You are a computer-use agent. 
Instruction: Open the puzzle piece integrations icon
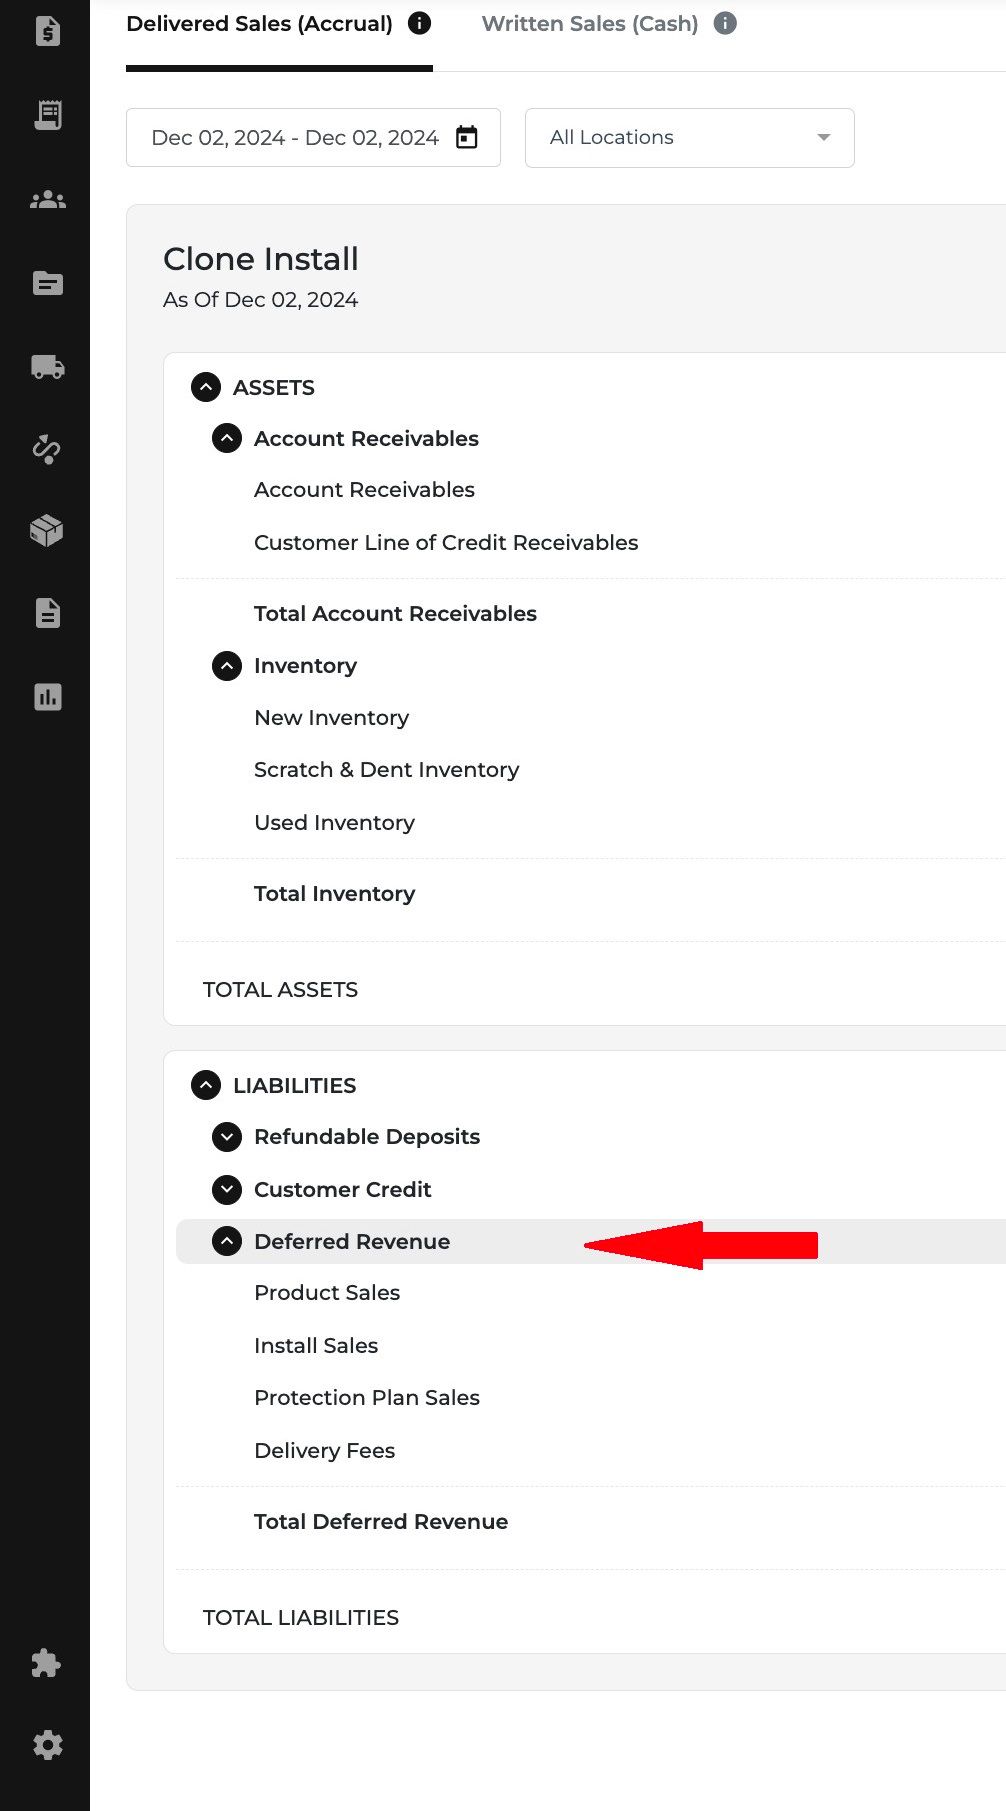click(46, 1663)
